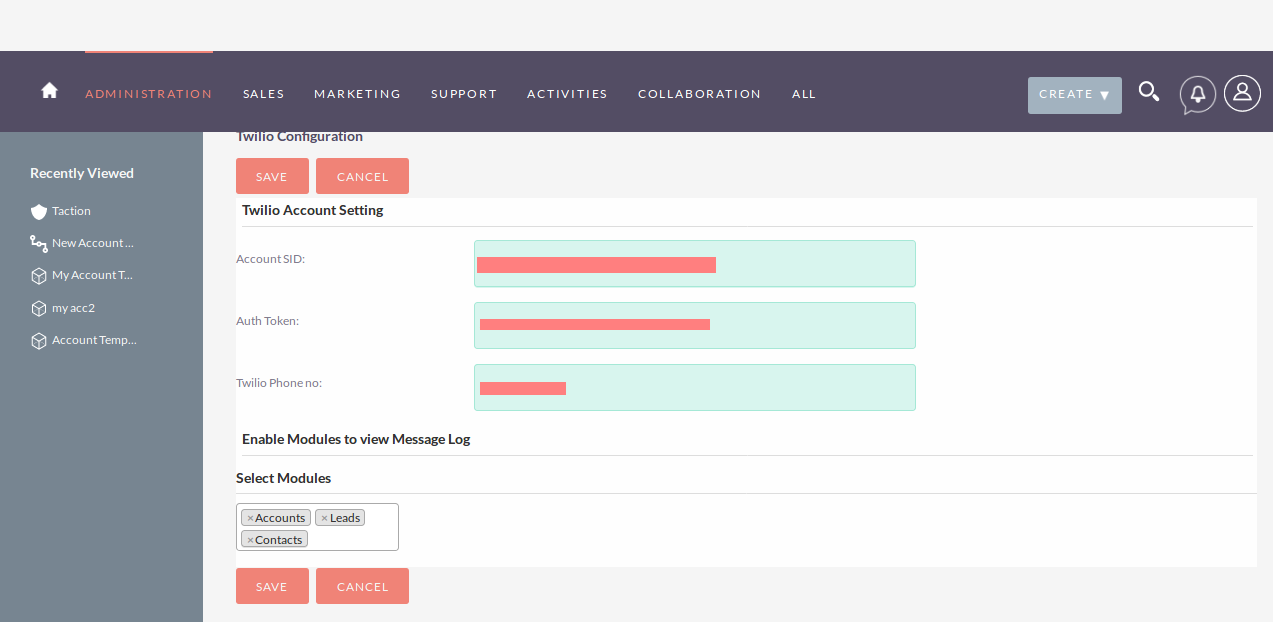The width and height of the screenshot is (1273, 622).
Task: Expand the Create dropdown button
Action: click(x=1074, y=95)
